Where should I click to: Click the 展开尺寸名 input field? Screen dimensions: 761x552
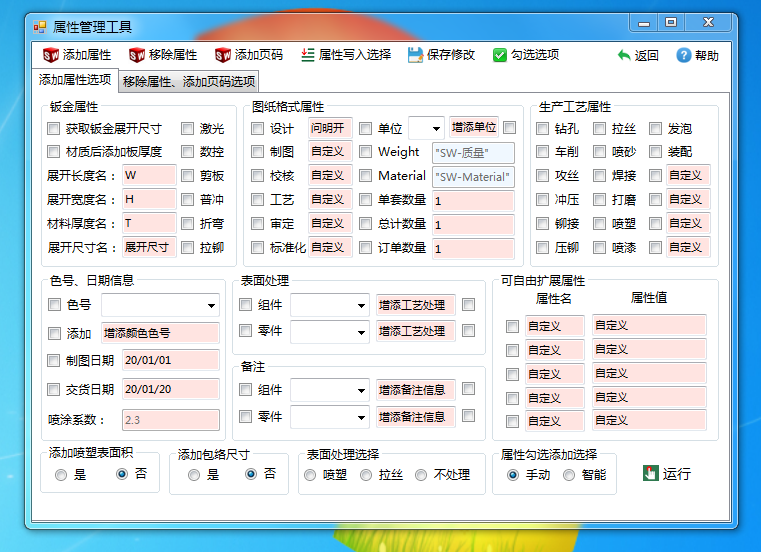(149, 247)
